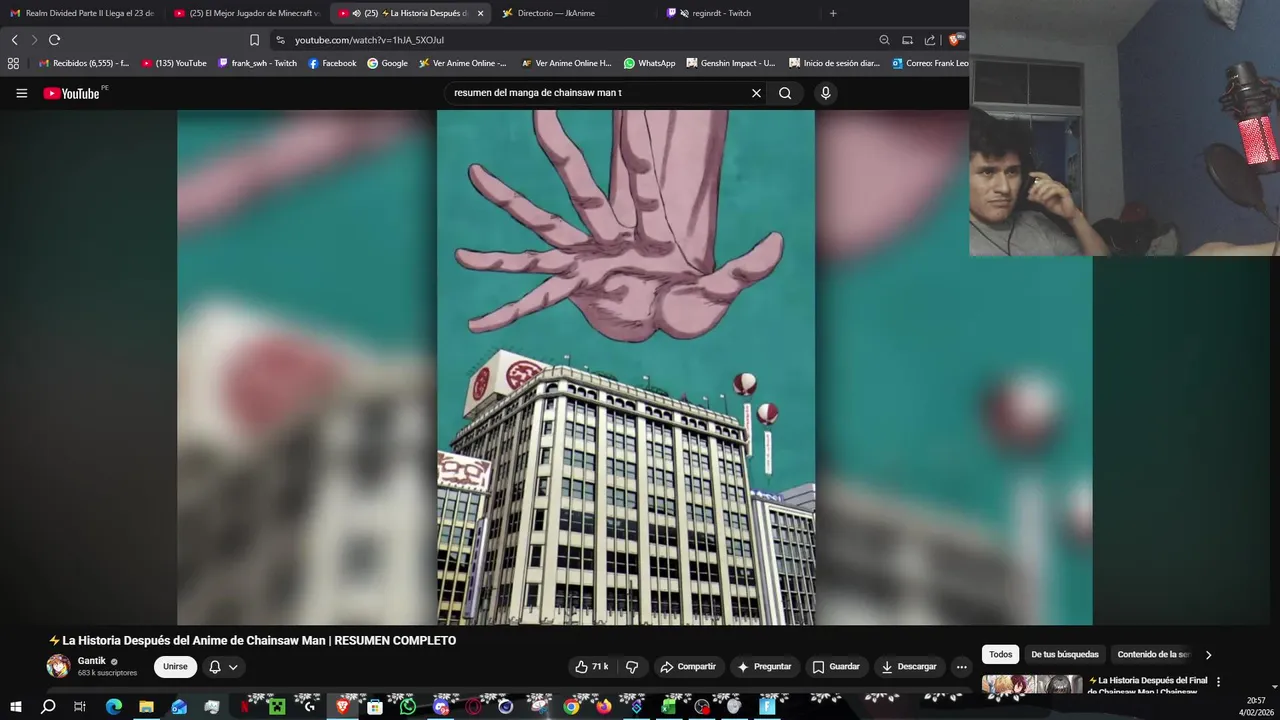Select Contenido de la serie chip
Screen dimensions: 1280x720
pyautogui.click(x=1153, y=655)
